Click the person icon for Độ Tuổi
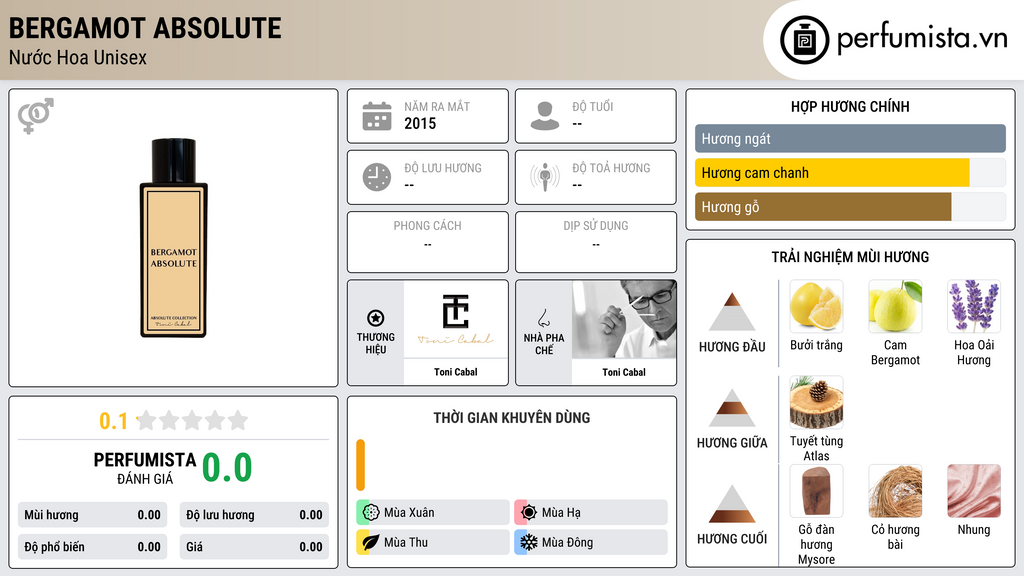This screenshot has width=1024, height=576. [545, 116]
